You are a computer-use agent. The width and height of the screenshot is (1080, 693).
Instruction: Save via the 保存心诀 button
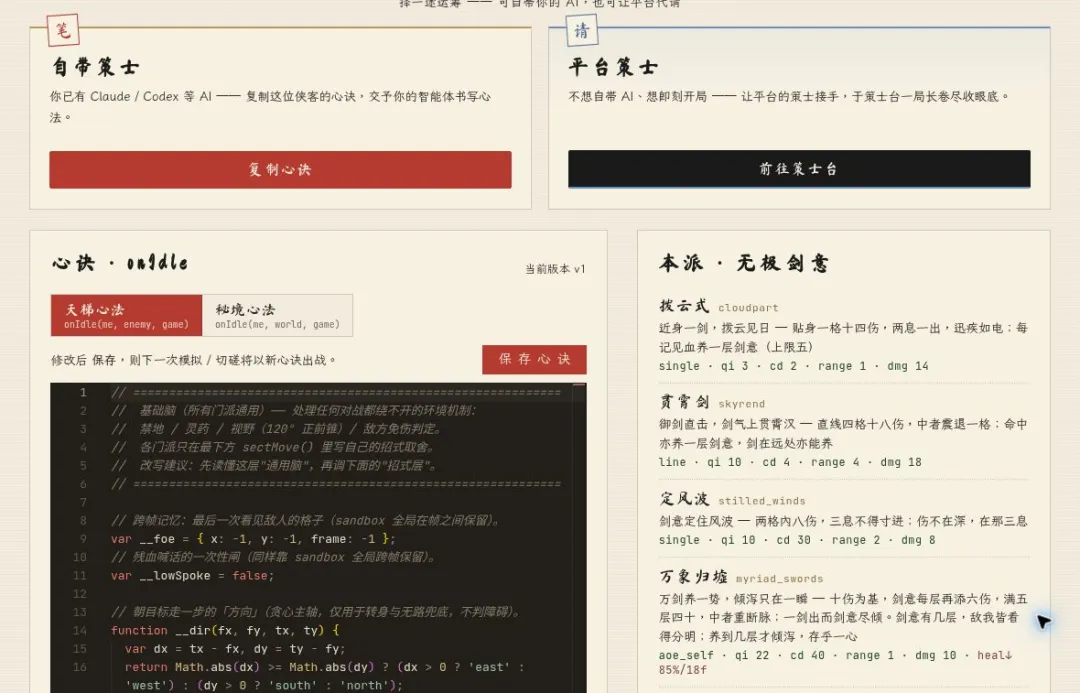[x=534, y=359]
